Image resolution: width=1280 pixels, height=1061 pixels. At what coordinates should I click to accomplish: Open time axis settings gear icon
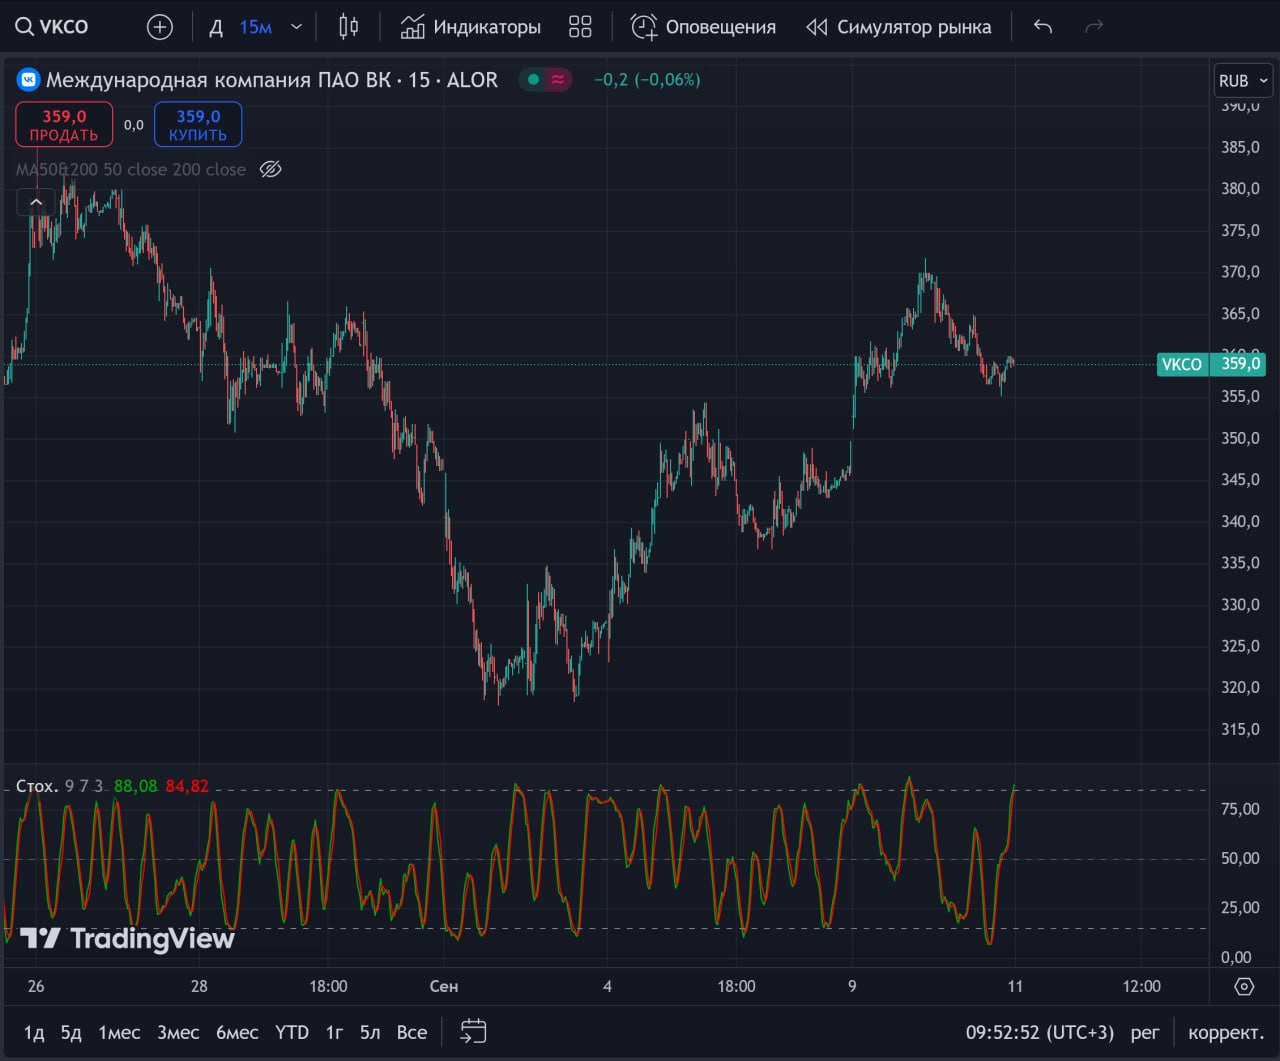[1244, 986]
